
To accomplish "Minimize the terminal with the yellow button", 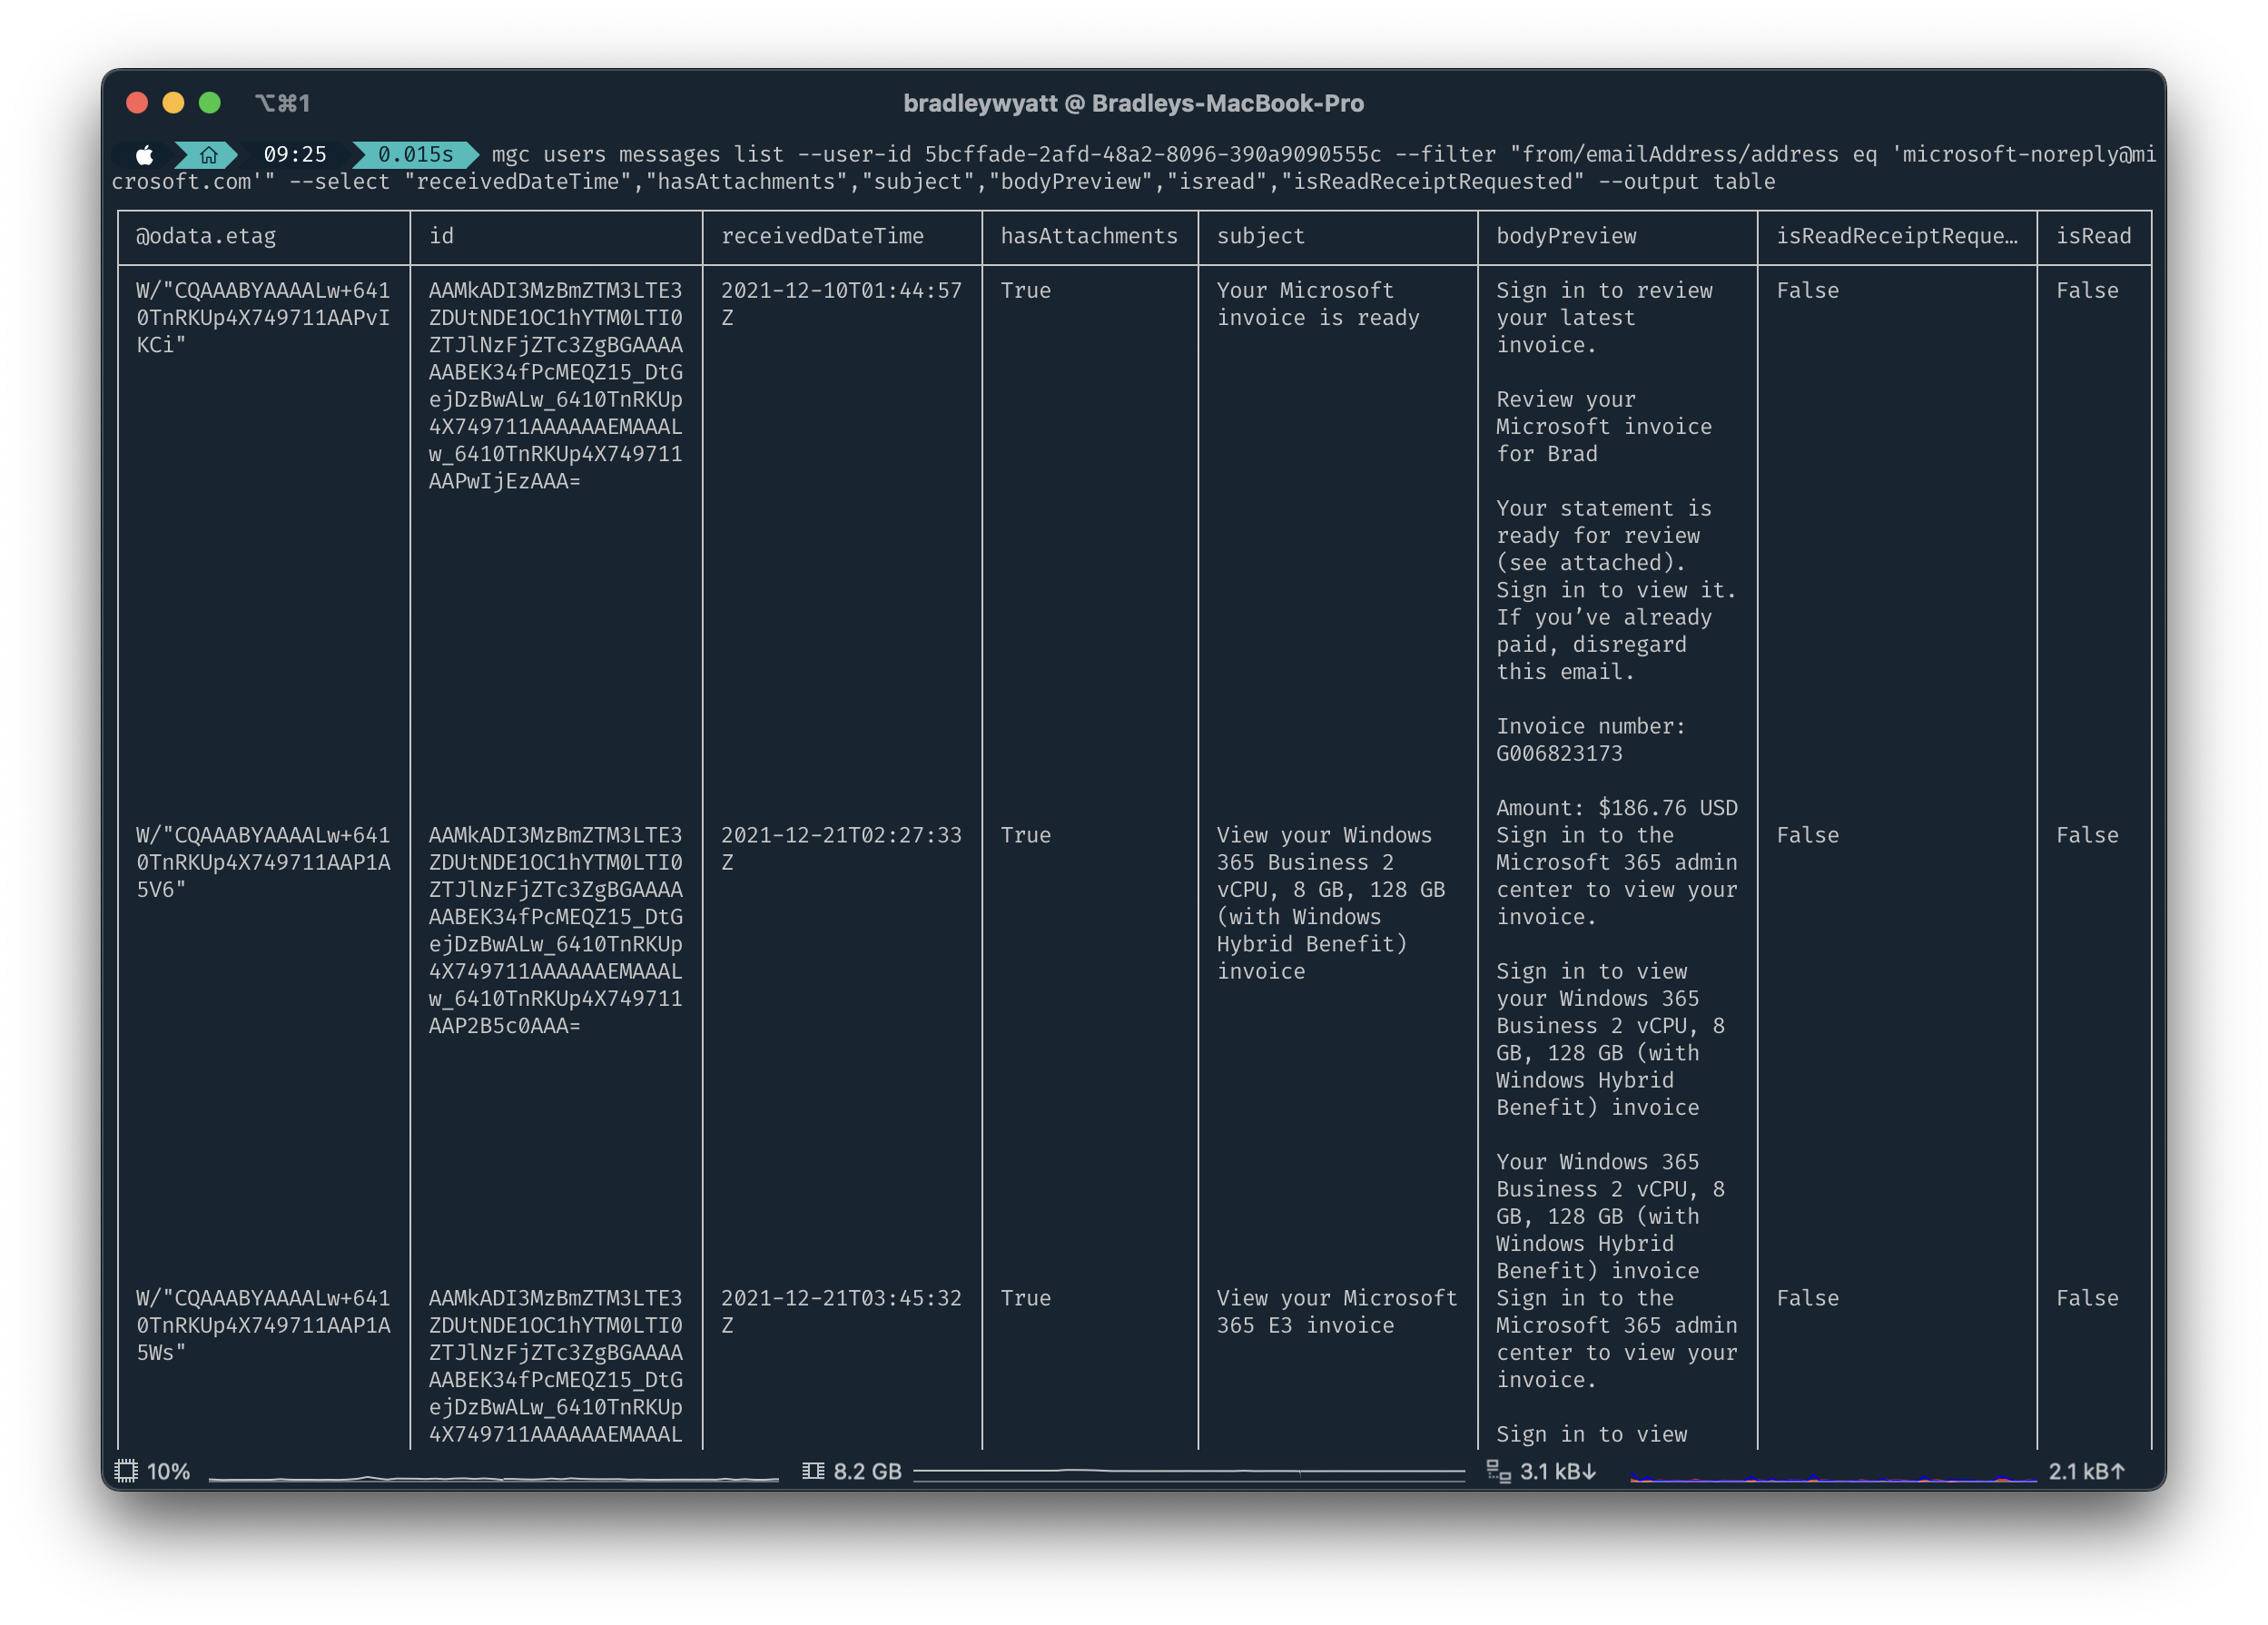I will (173, 103).
